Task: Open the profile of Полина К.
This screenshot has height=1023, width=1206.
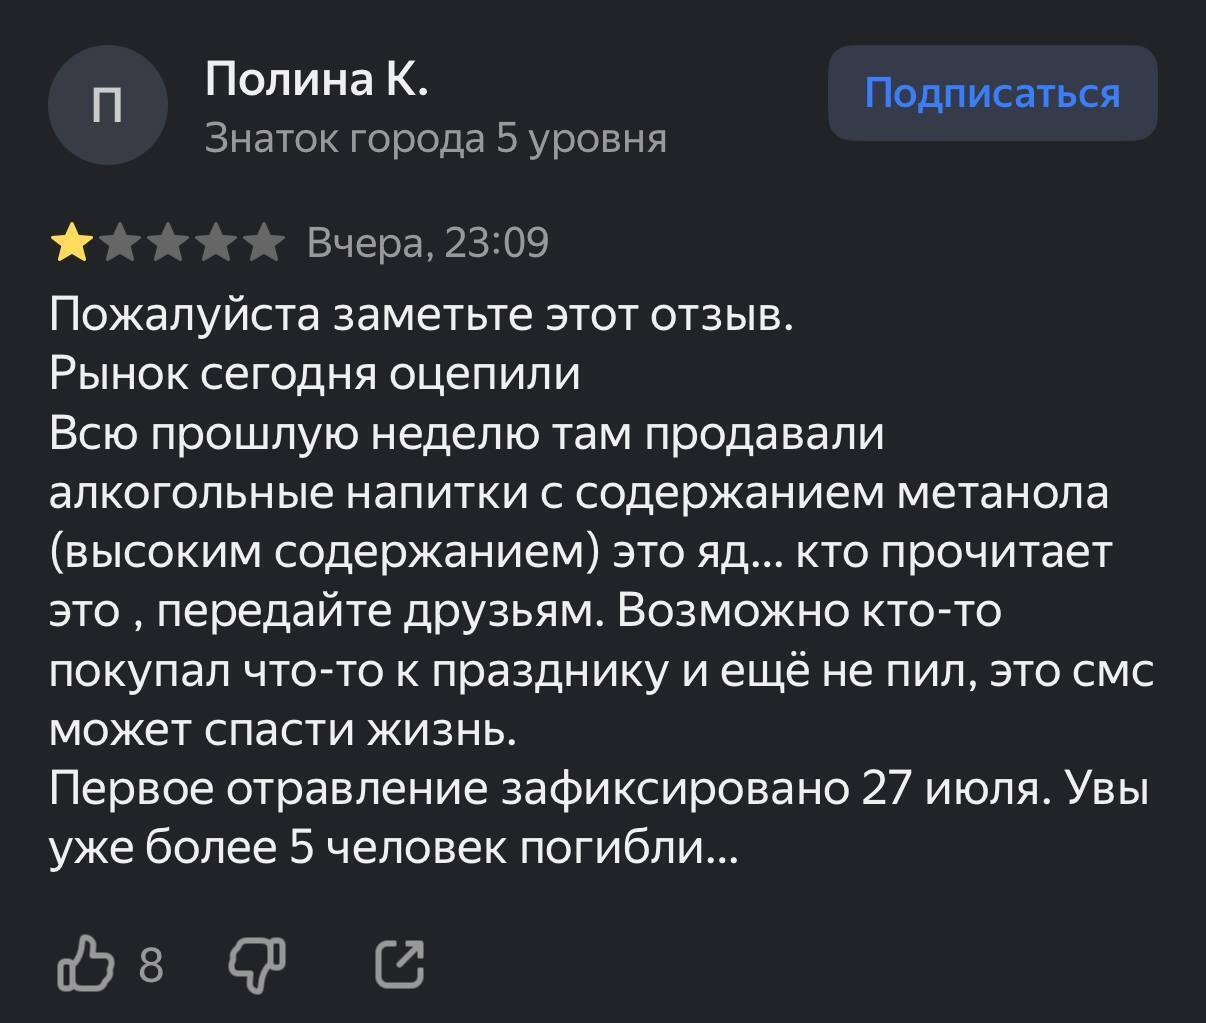Action: 316,79
